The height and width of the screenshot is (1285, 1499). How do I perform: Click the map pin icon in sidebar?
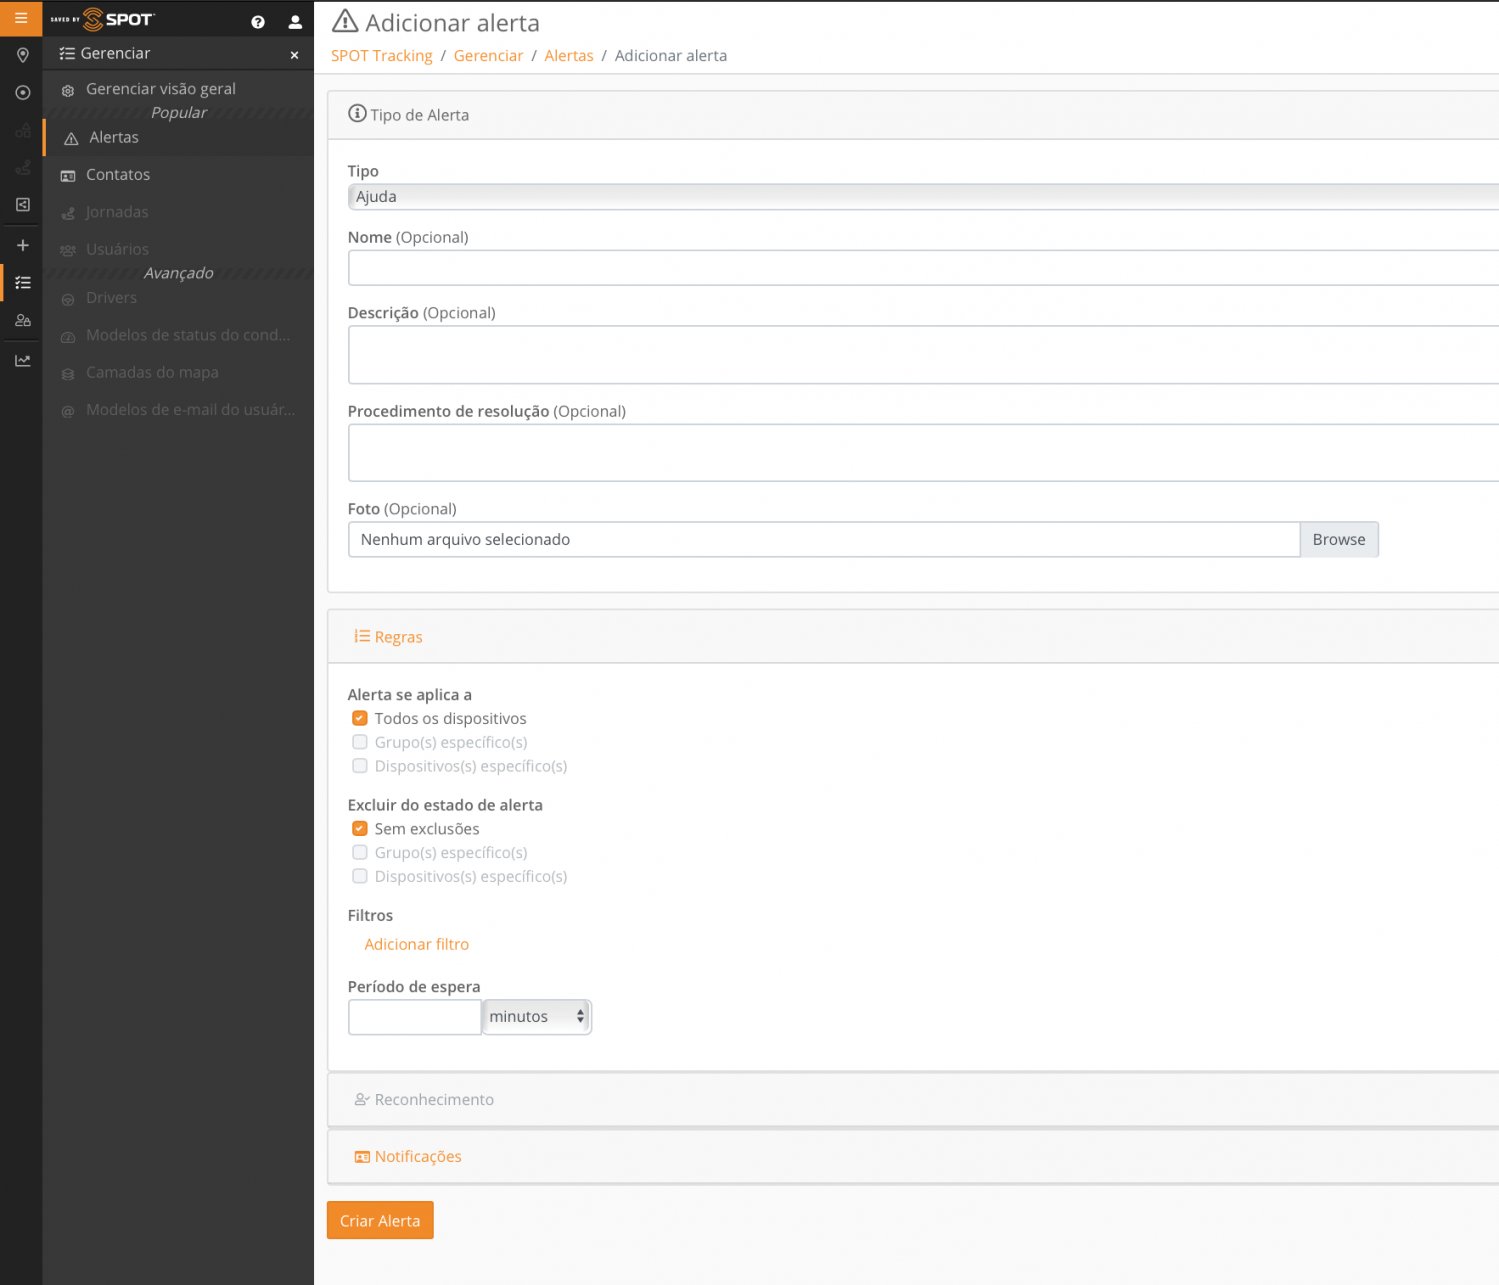22,55
